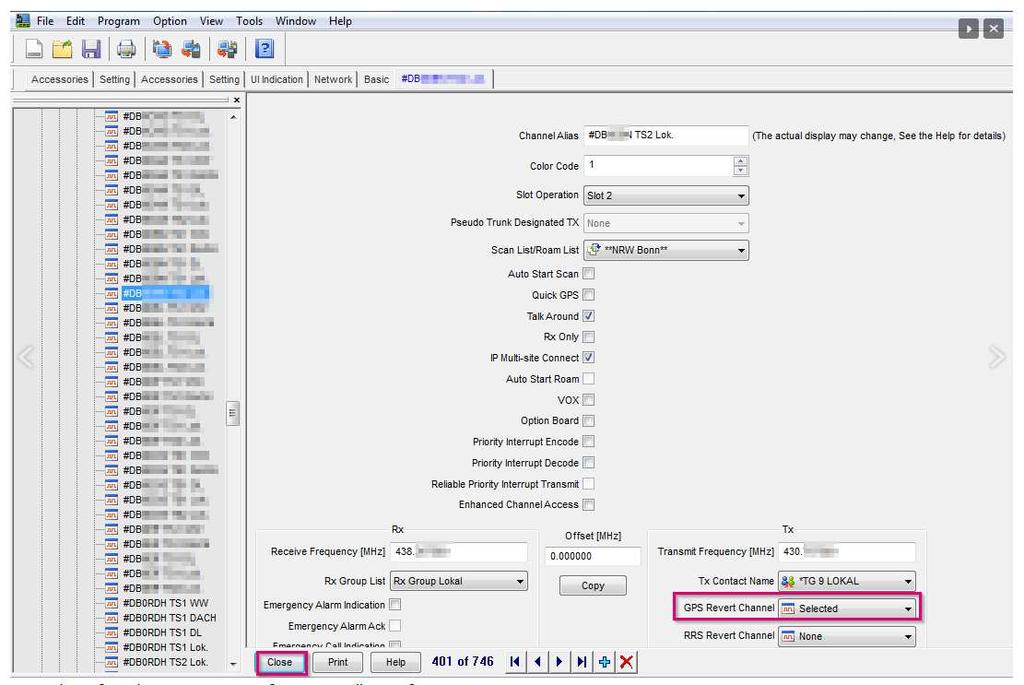Click the tree scrollbar down arrow

click(x=233, y=663)
